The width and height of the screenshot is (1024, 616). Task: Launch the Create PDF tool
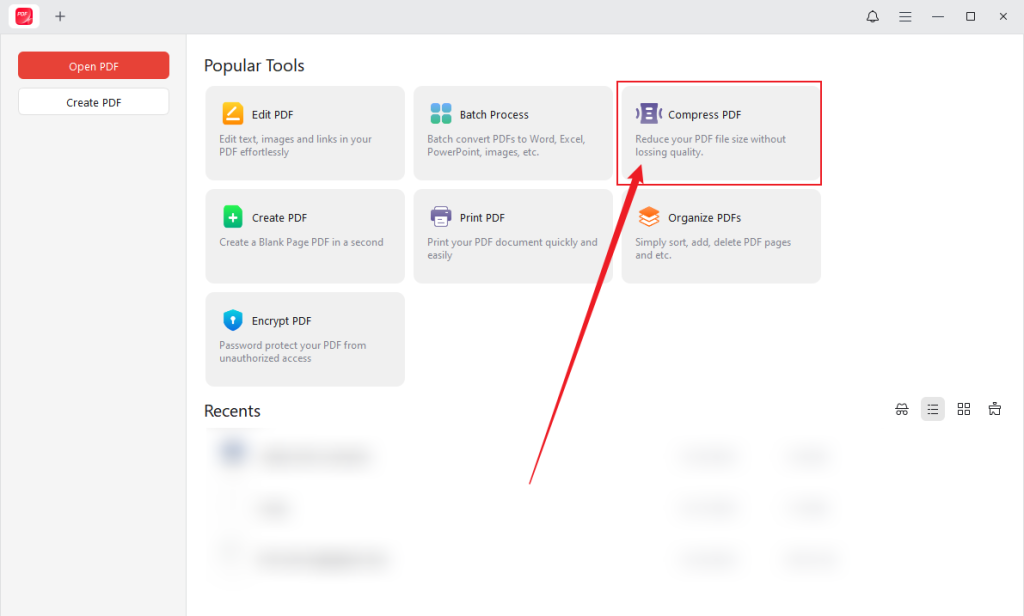pos(304,236)
